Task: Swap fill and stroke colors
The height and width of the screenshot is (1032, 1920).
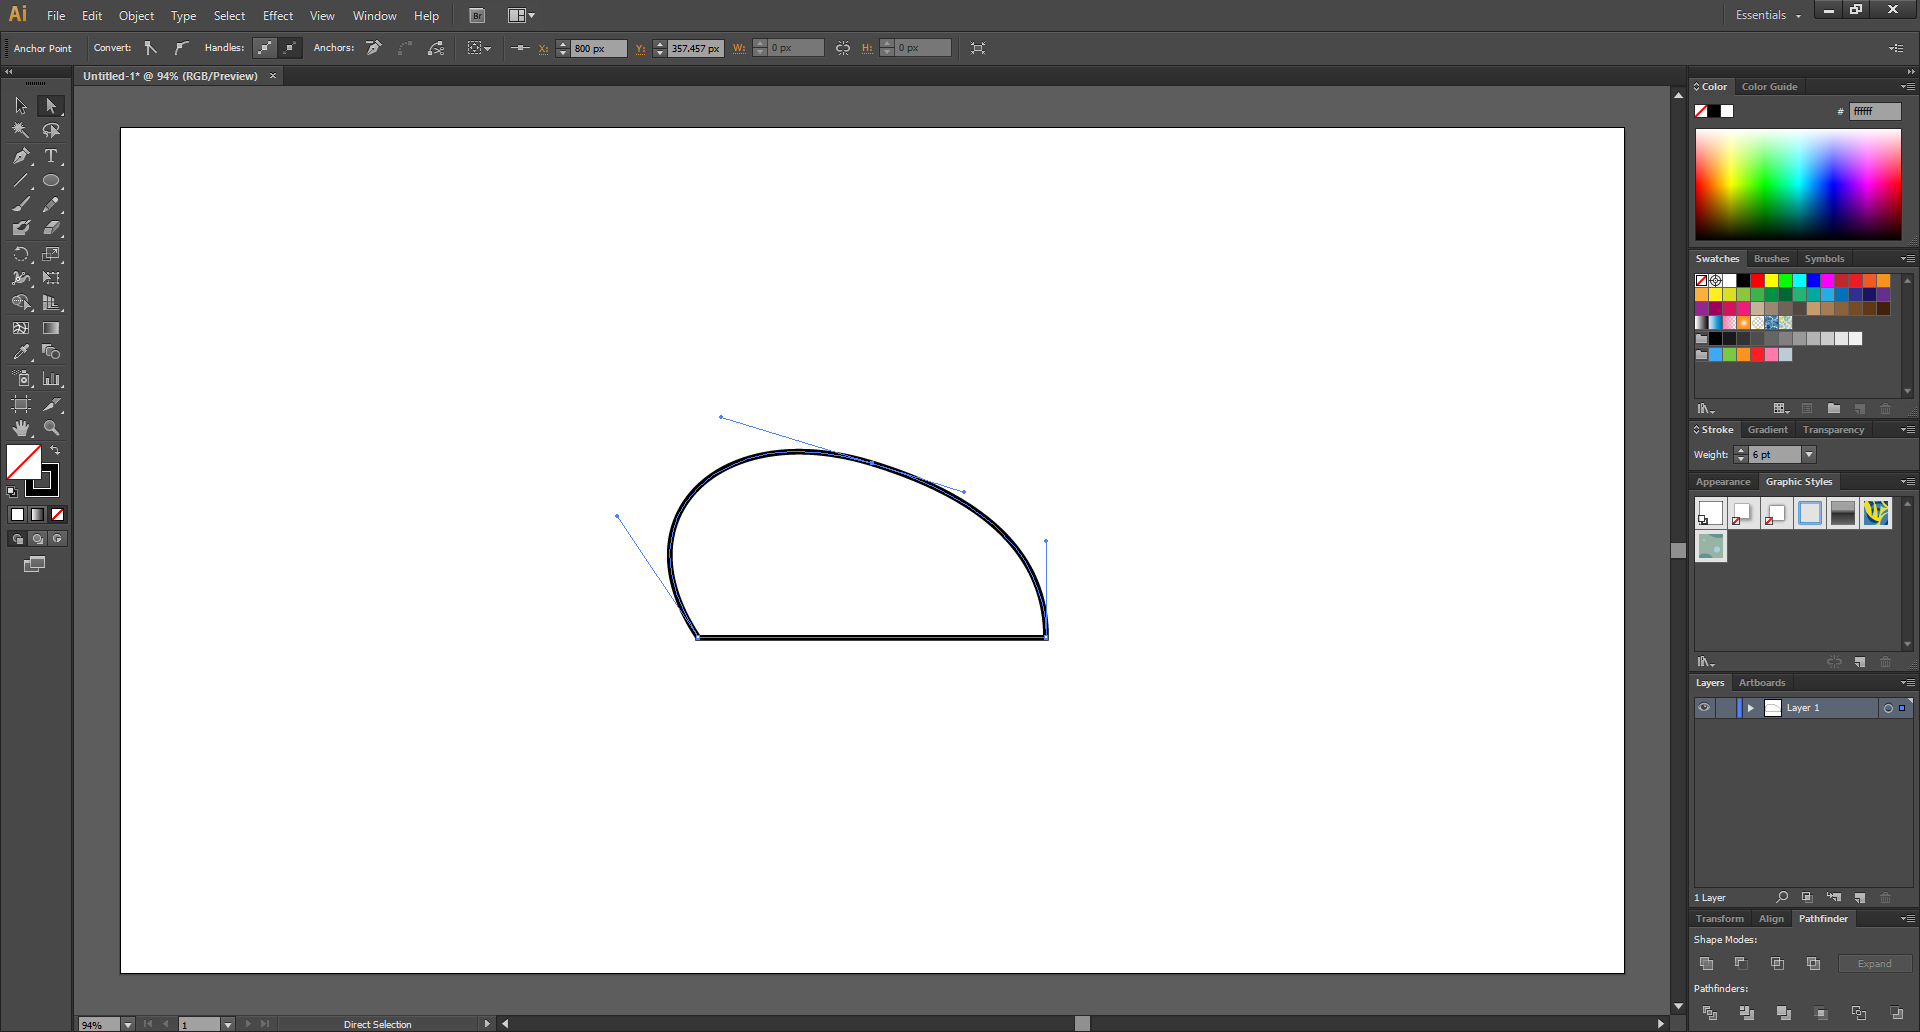Action: point(55,451)
